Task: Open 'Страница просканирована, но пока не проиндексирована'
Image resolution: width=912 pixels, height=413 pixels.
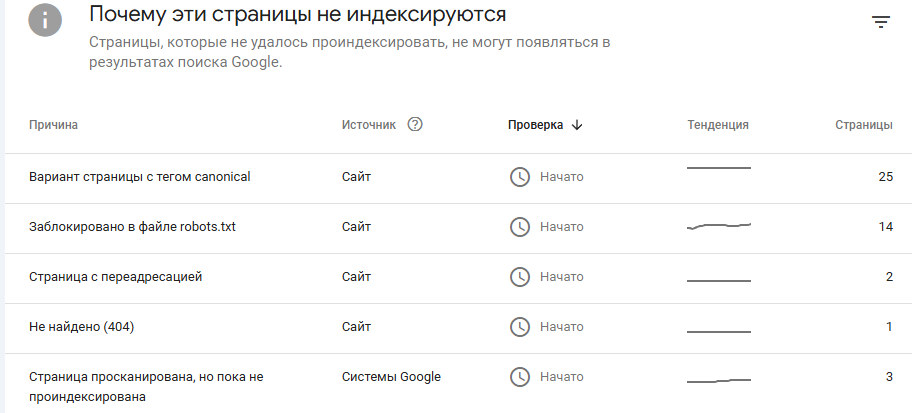Action: tap(146, 387)
